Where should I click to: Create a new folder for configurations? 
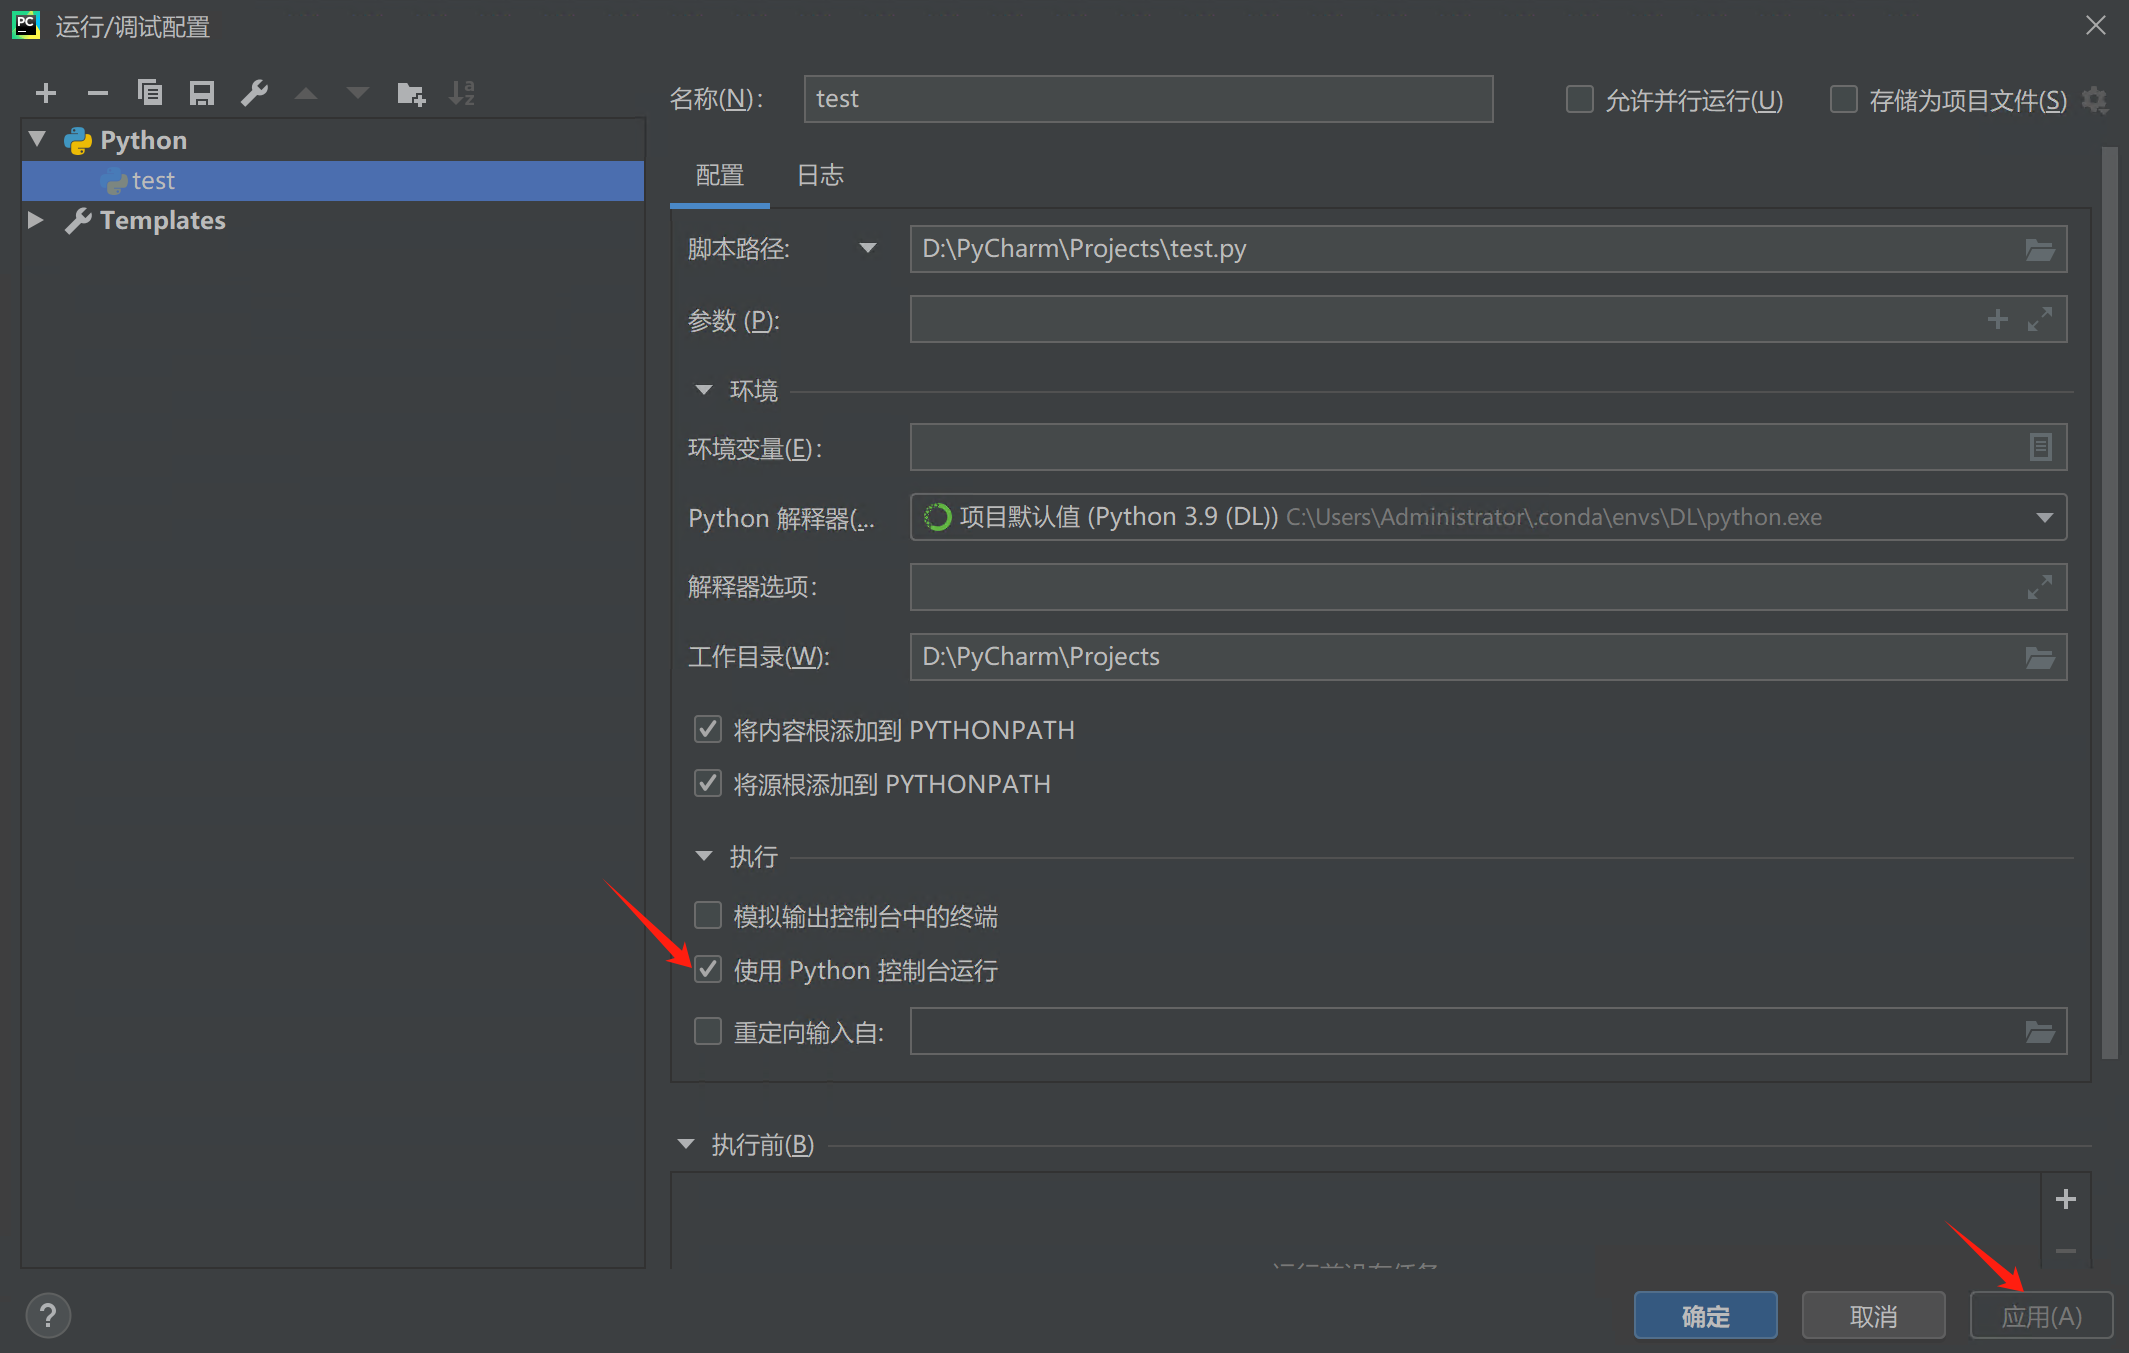410,92
